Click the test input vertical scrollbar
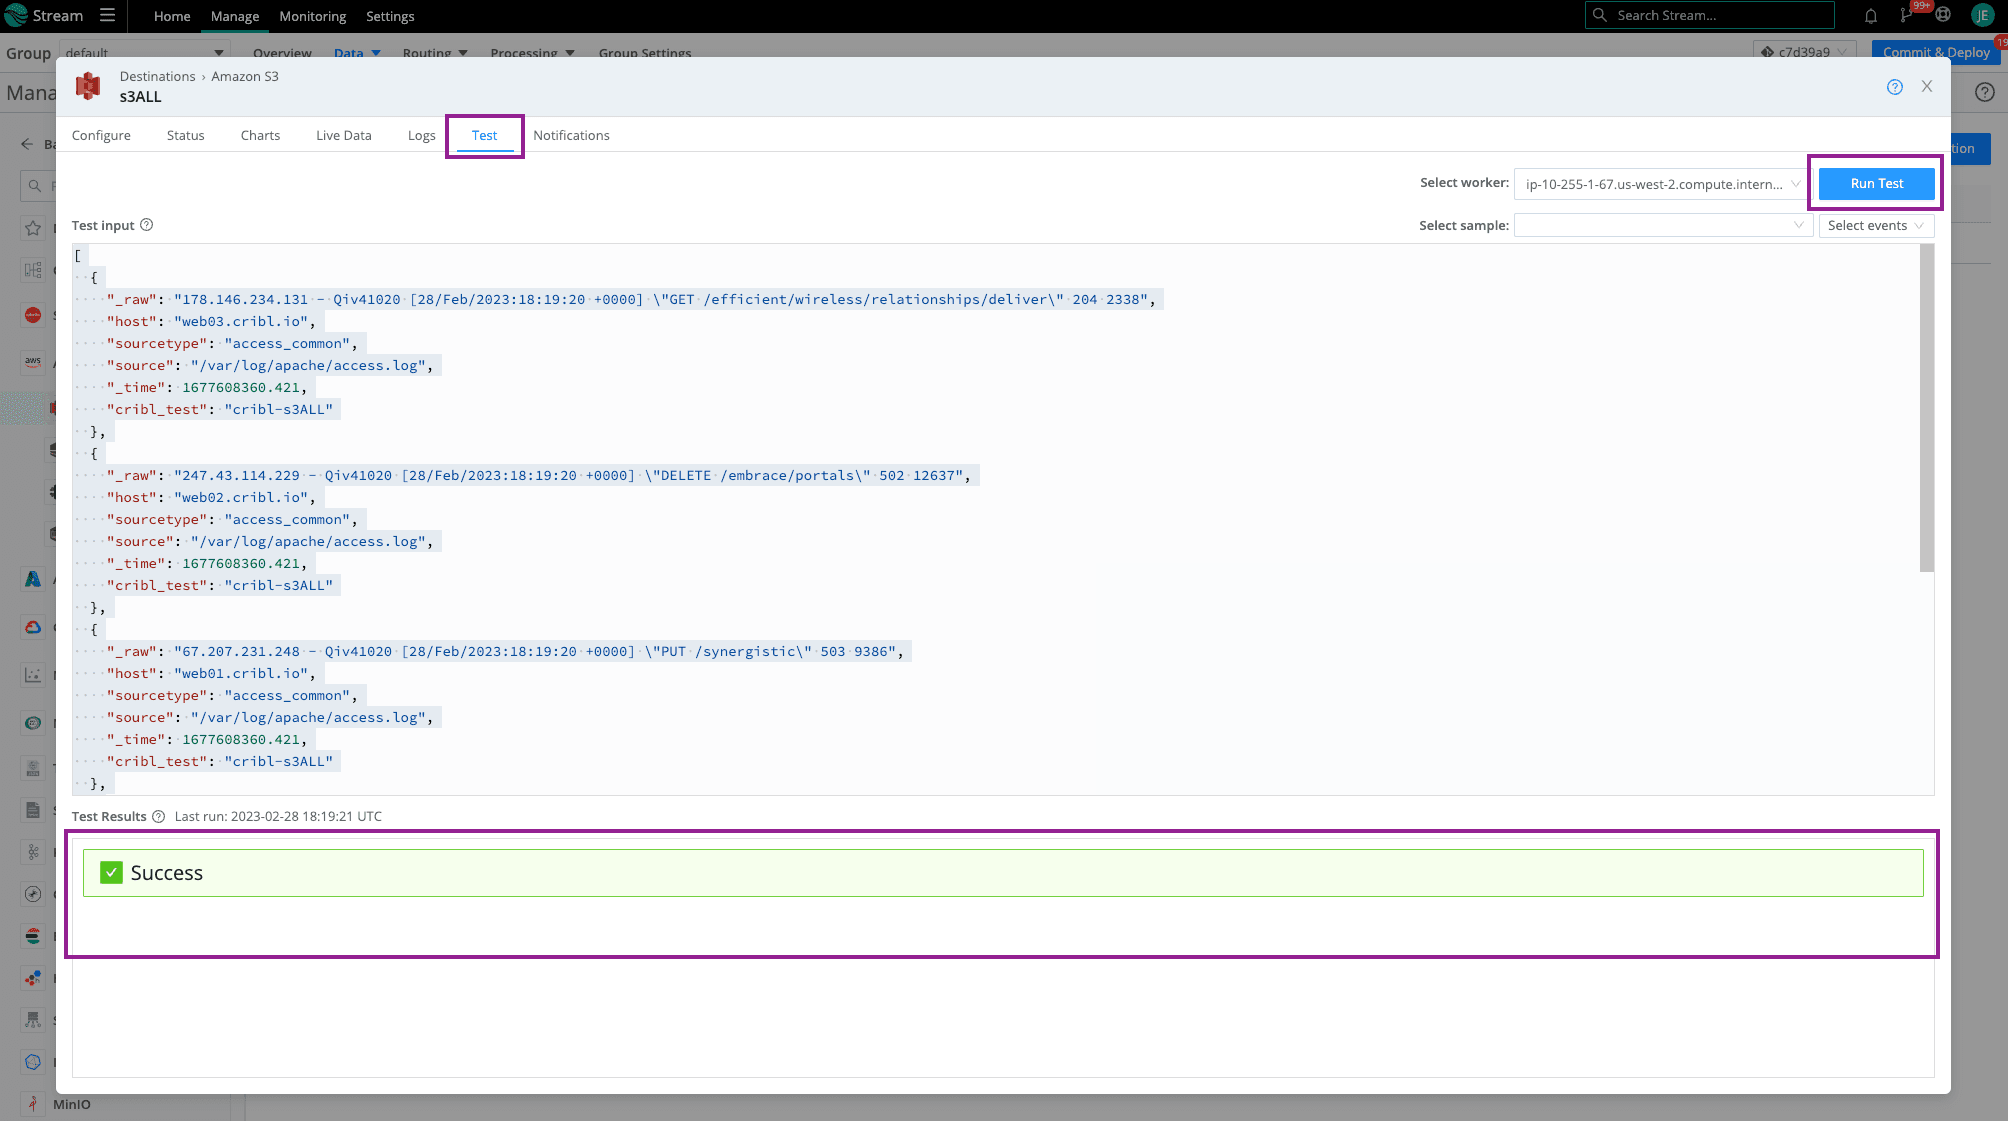2008x1121 pixels. click(x=1926, y=410)
